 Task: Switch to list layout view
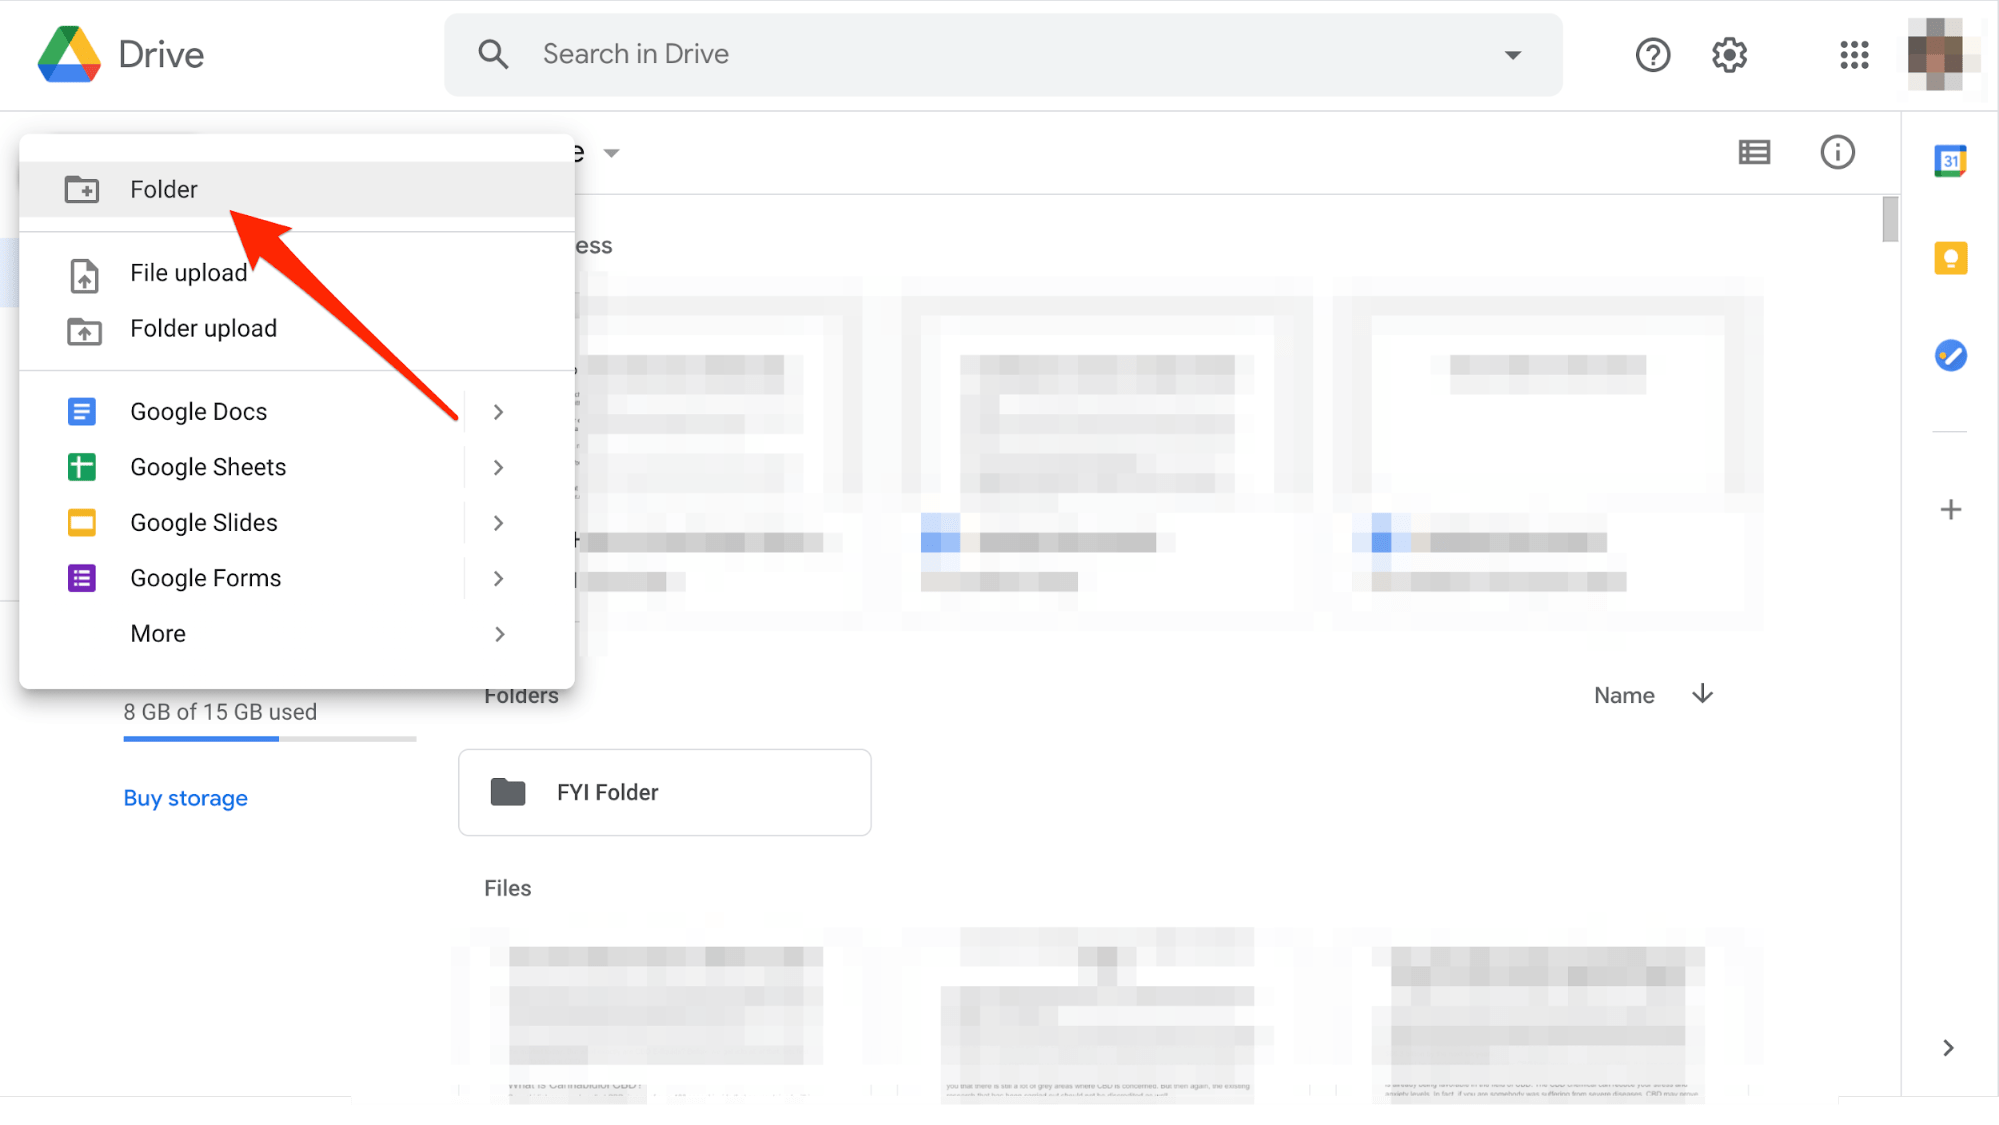tap(1755, 152)
